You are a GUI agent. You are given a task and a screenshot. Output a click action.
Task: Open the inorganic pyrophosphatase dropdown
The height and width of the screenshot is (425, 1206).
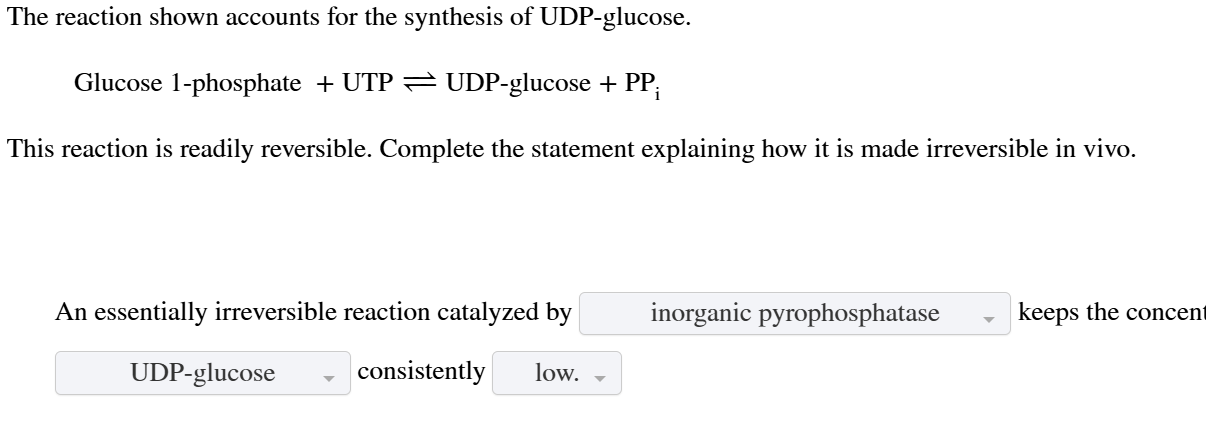[794, 313]
